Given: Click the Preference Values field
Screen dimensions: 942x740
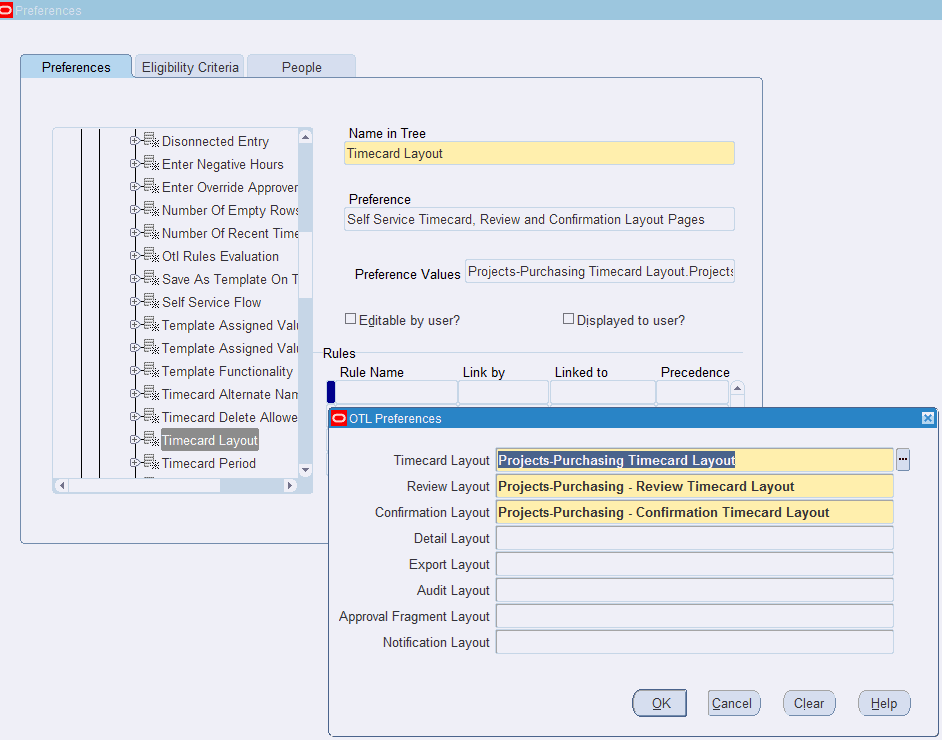Looking at the screenshot, I should point(600,271).
